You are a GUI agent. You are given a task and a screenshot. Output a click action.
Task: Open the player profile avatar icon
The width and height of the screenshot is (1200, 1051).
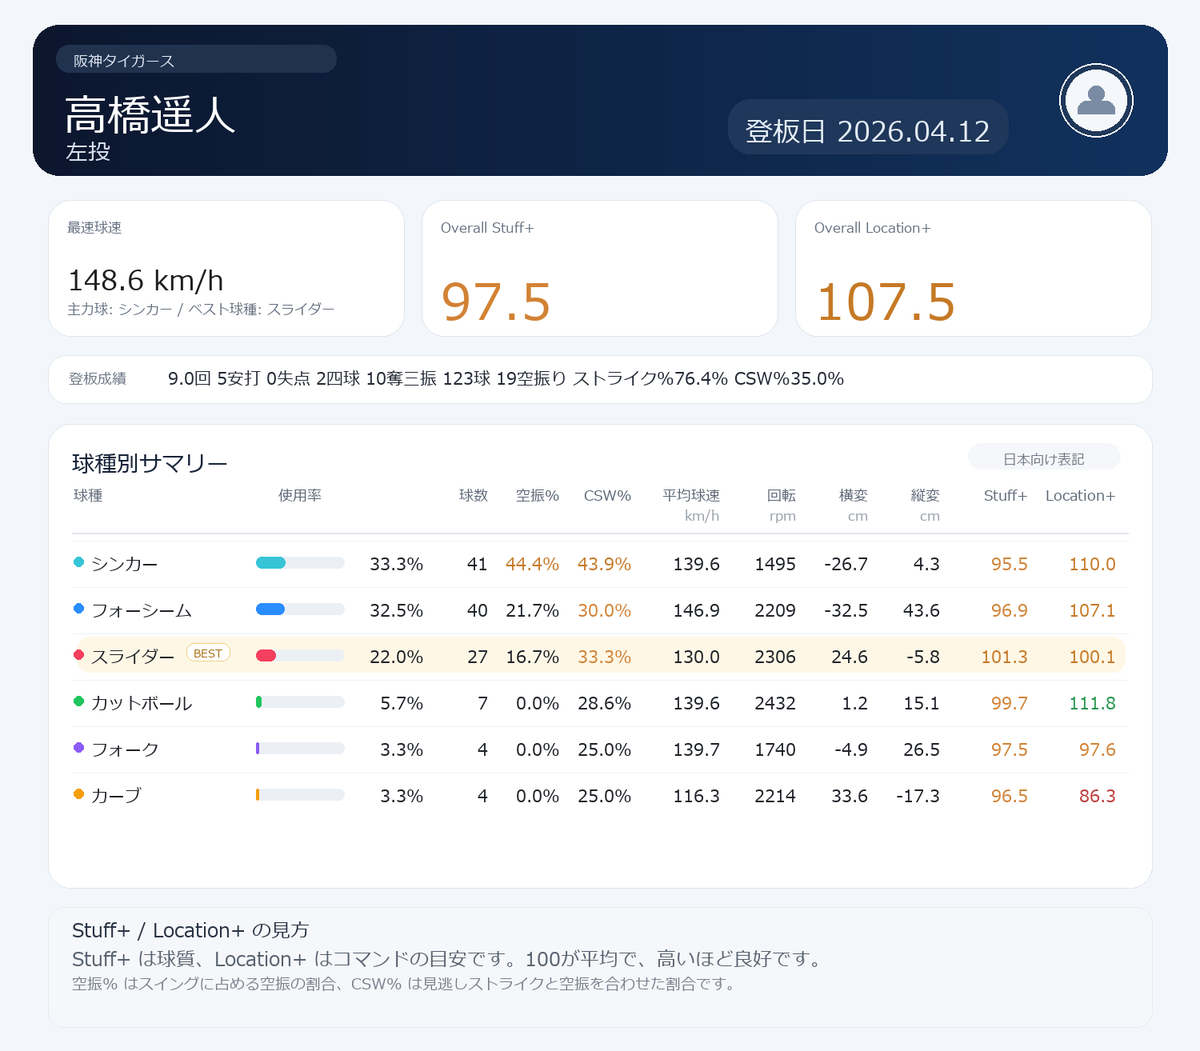click(x=1095, y=100)
